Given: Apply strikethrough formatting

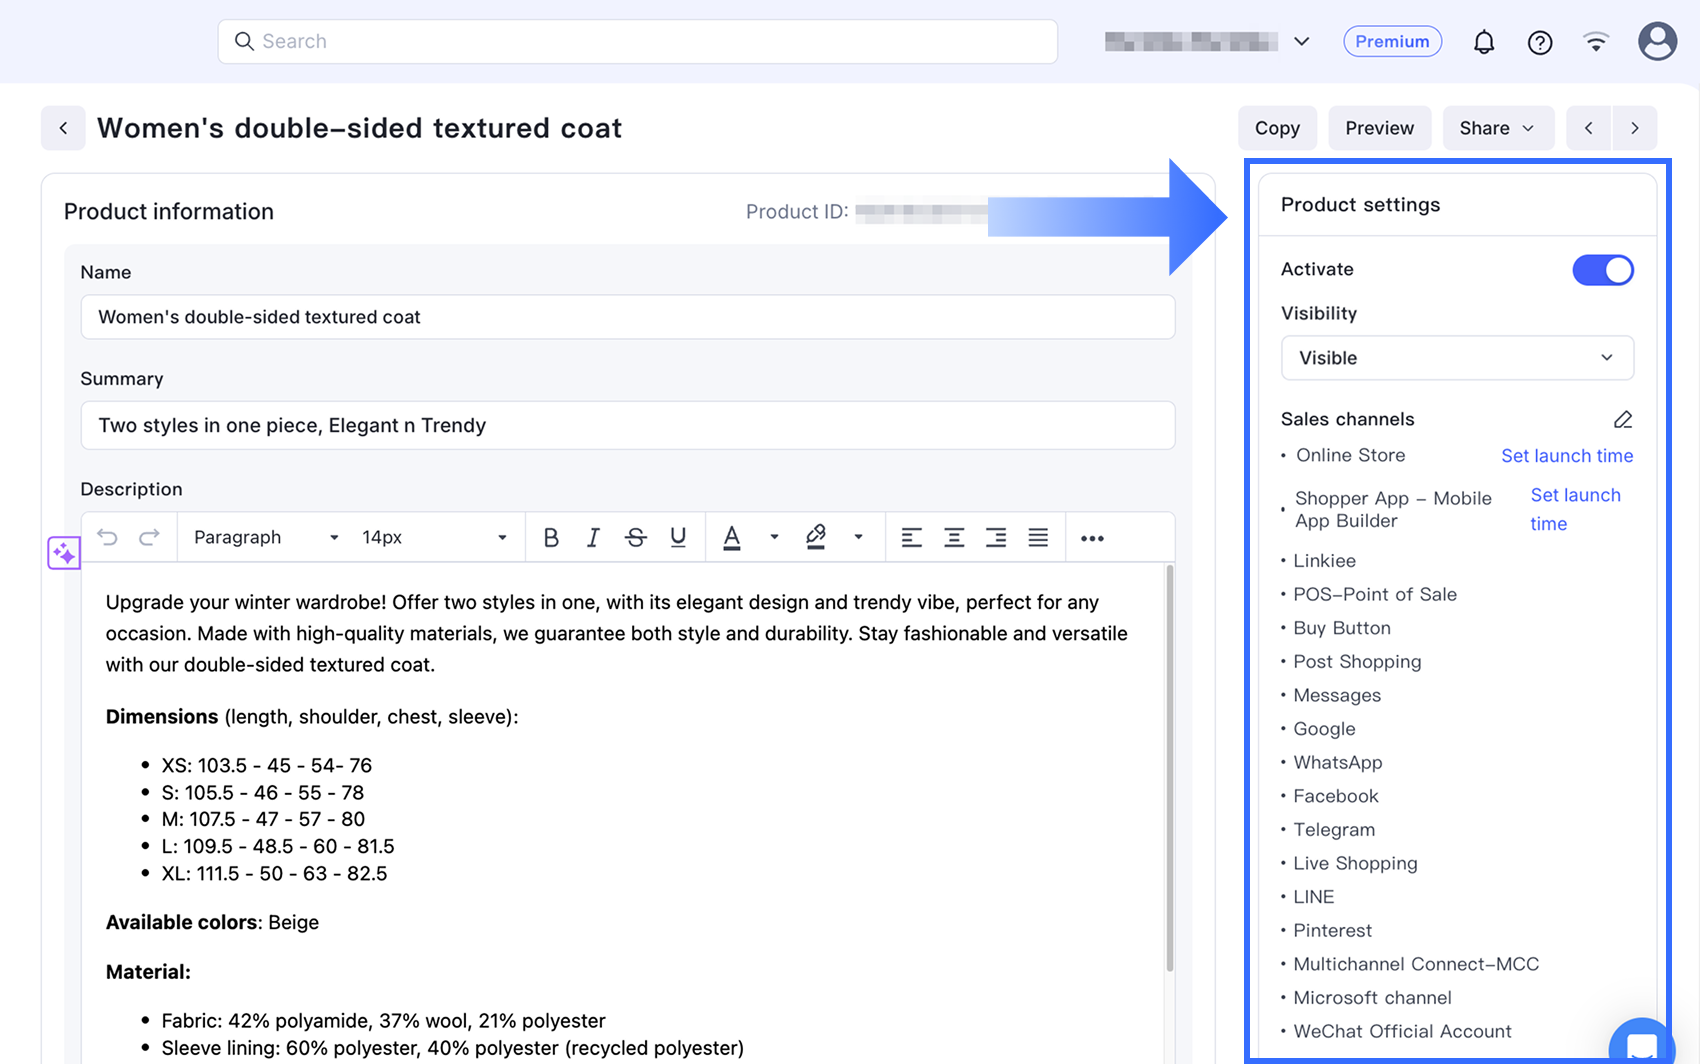Looking at the screenshot, I should click(x=635, y=538).
